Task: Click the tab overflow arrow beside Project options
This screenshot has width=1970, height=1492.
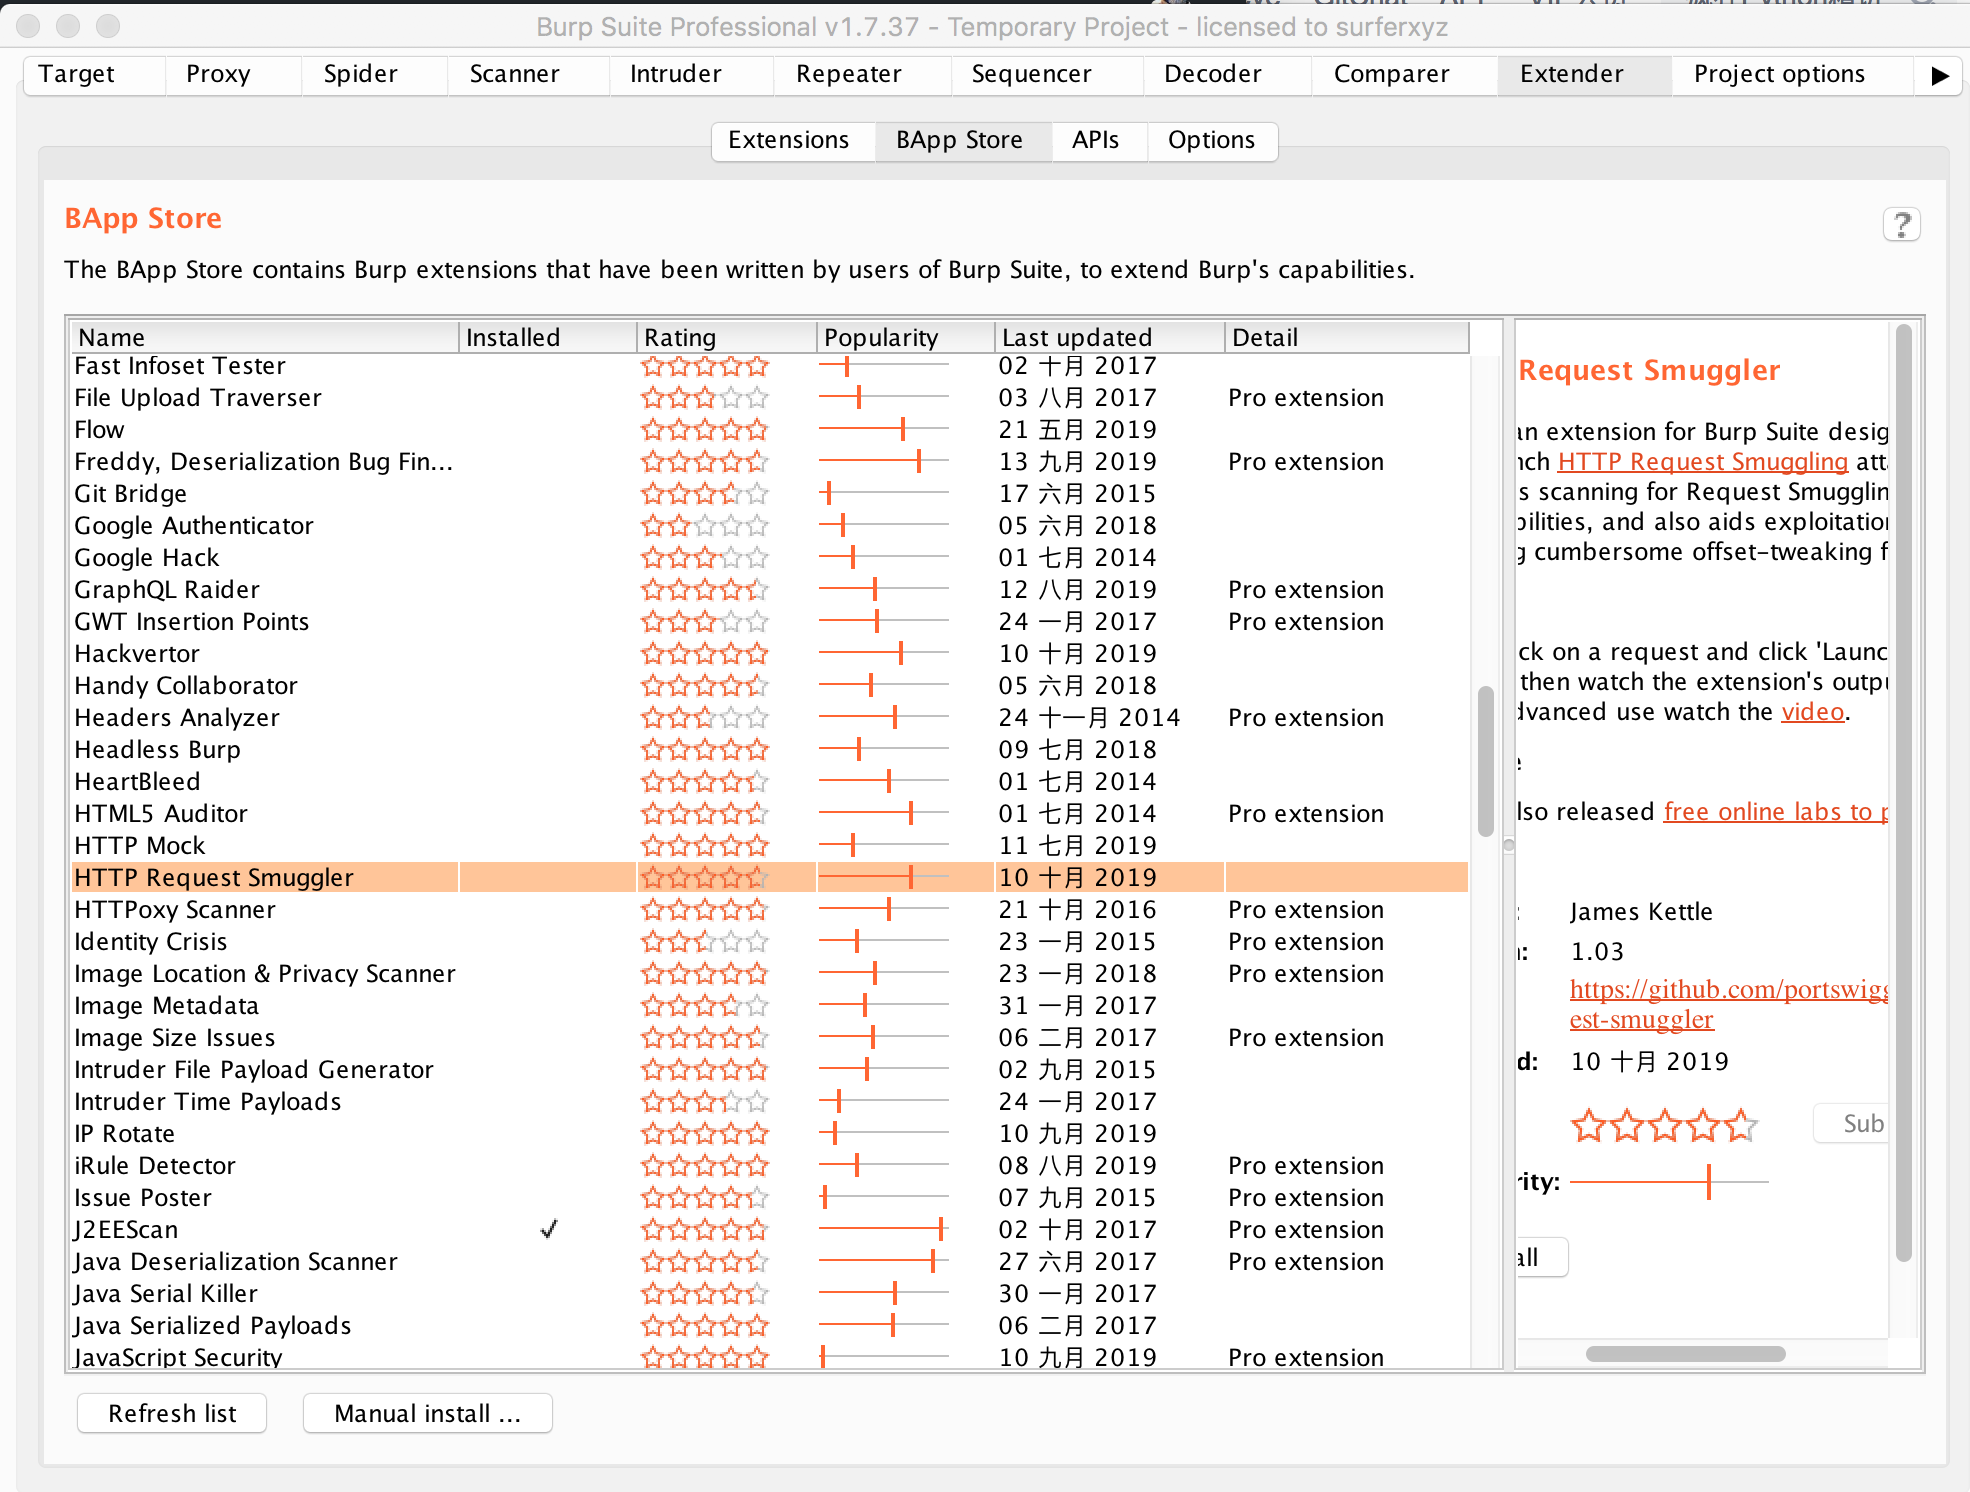Action: (x=1939, y=75)
